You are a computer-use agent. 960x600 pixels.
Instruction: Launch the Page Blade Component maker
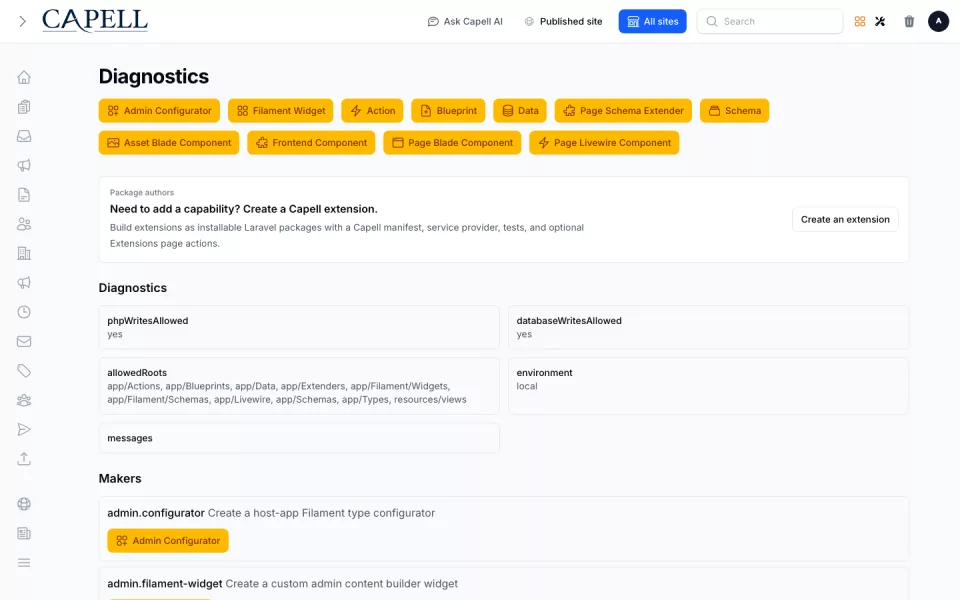(452, 143)
